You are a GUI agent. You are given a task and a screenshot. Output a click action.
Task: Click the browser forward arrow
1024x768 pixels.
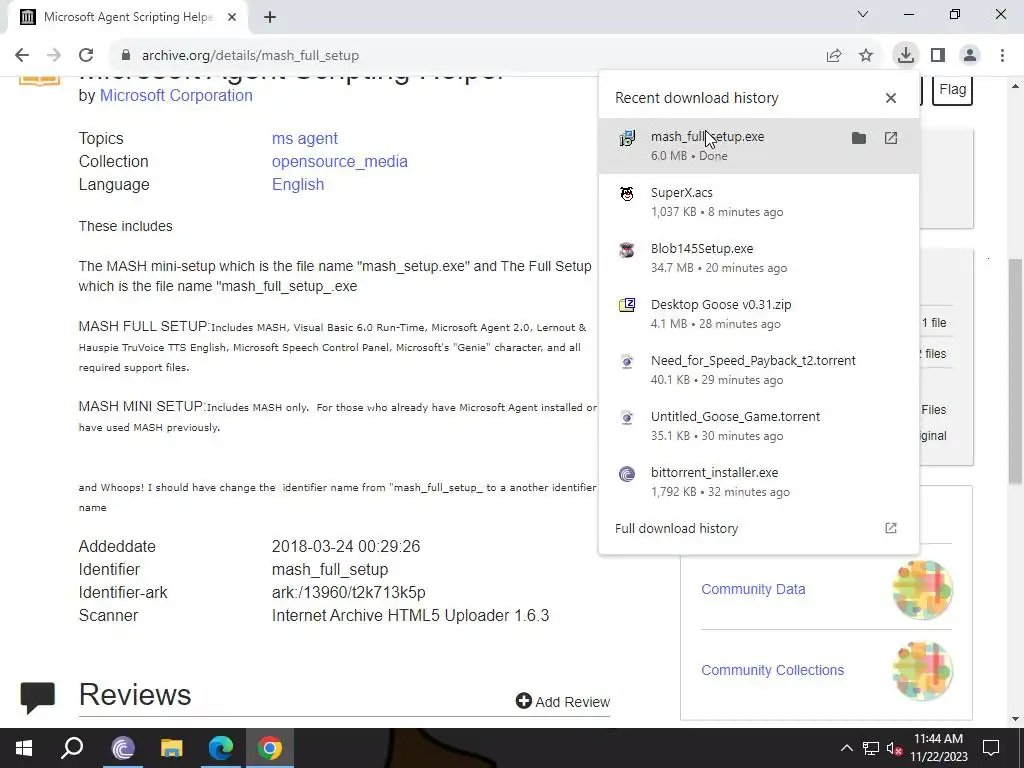(x=54, y=56)
